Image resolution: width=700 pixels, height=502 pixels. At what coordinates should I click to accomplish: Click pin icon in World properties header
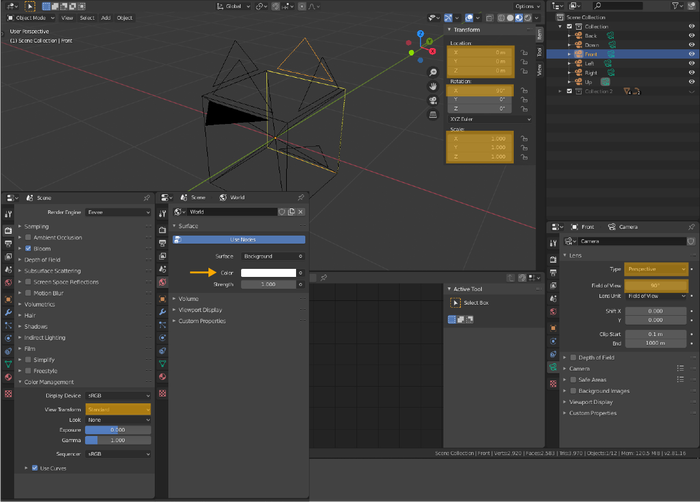tap(301, 197)
